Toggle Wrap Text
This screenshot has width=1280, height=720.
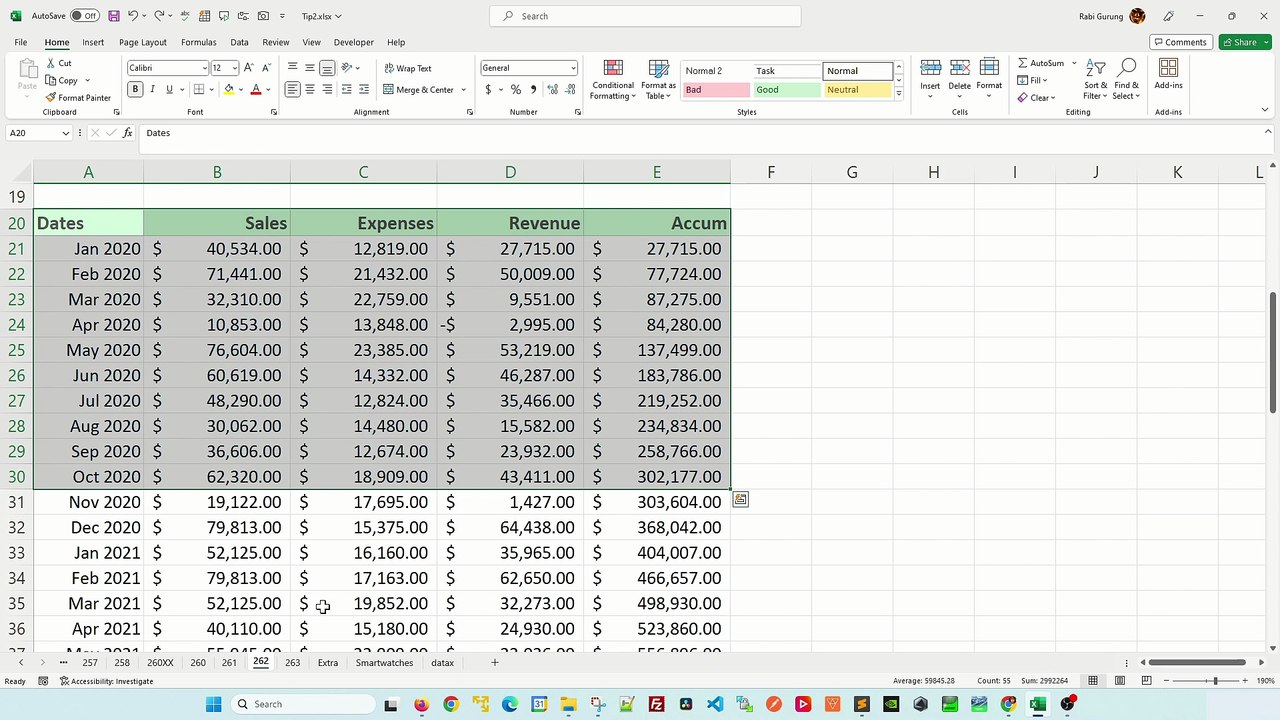pos(407,68)
